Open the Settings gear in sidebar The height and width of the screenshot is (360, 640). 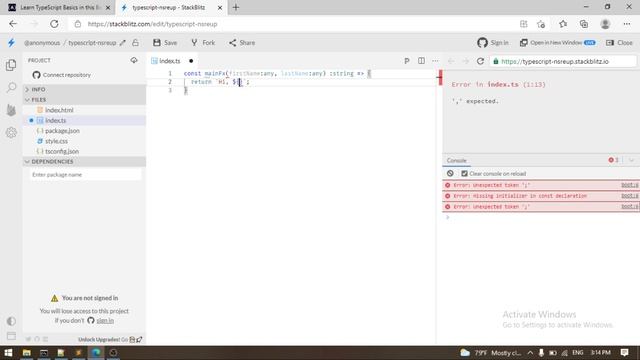point(11,132)
